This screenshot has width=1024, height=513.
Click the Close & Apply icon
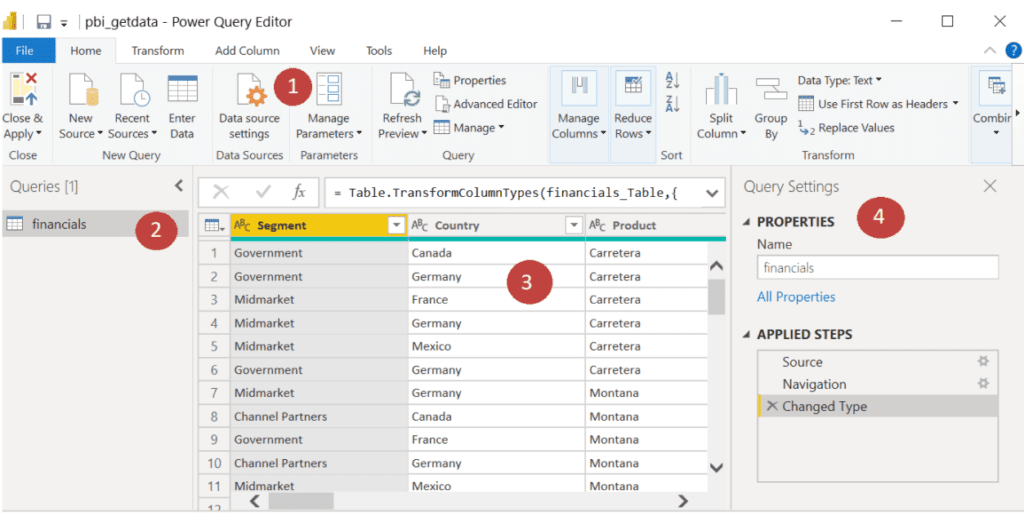pyautogui.click(x=23, y=89)
